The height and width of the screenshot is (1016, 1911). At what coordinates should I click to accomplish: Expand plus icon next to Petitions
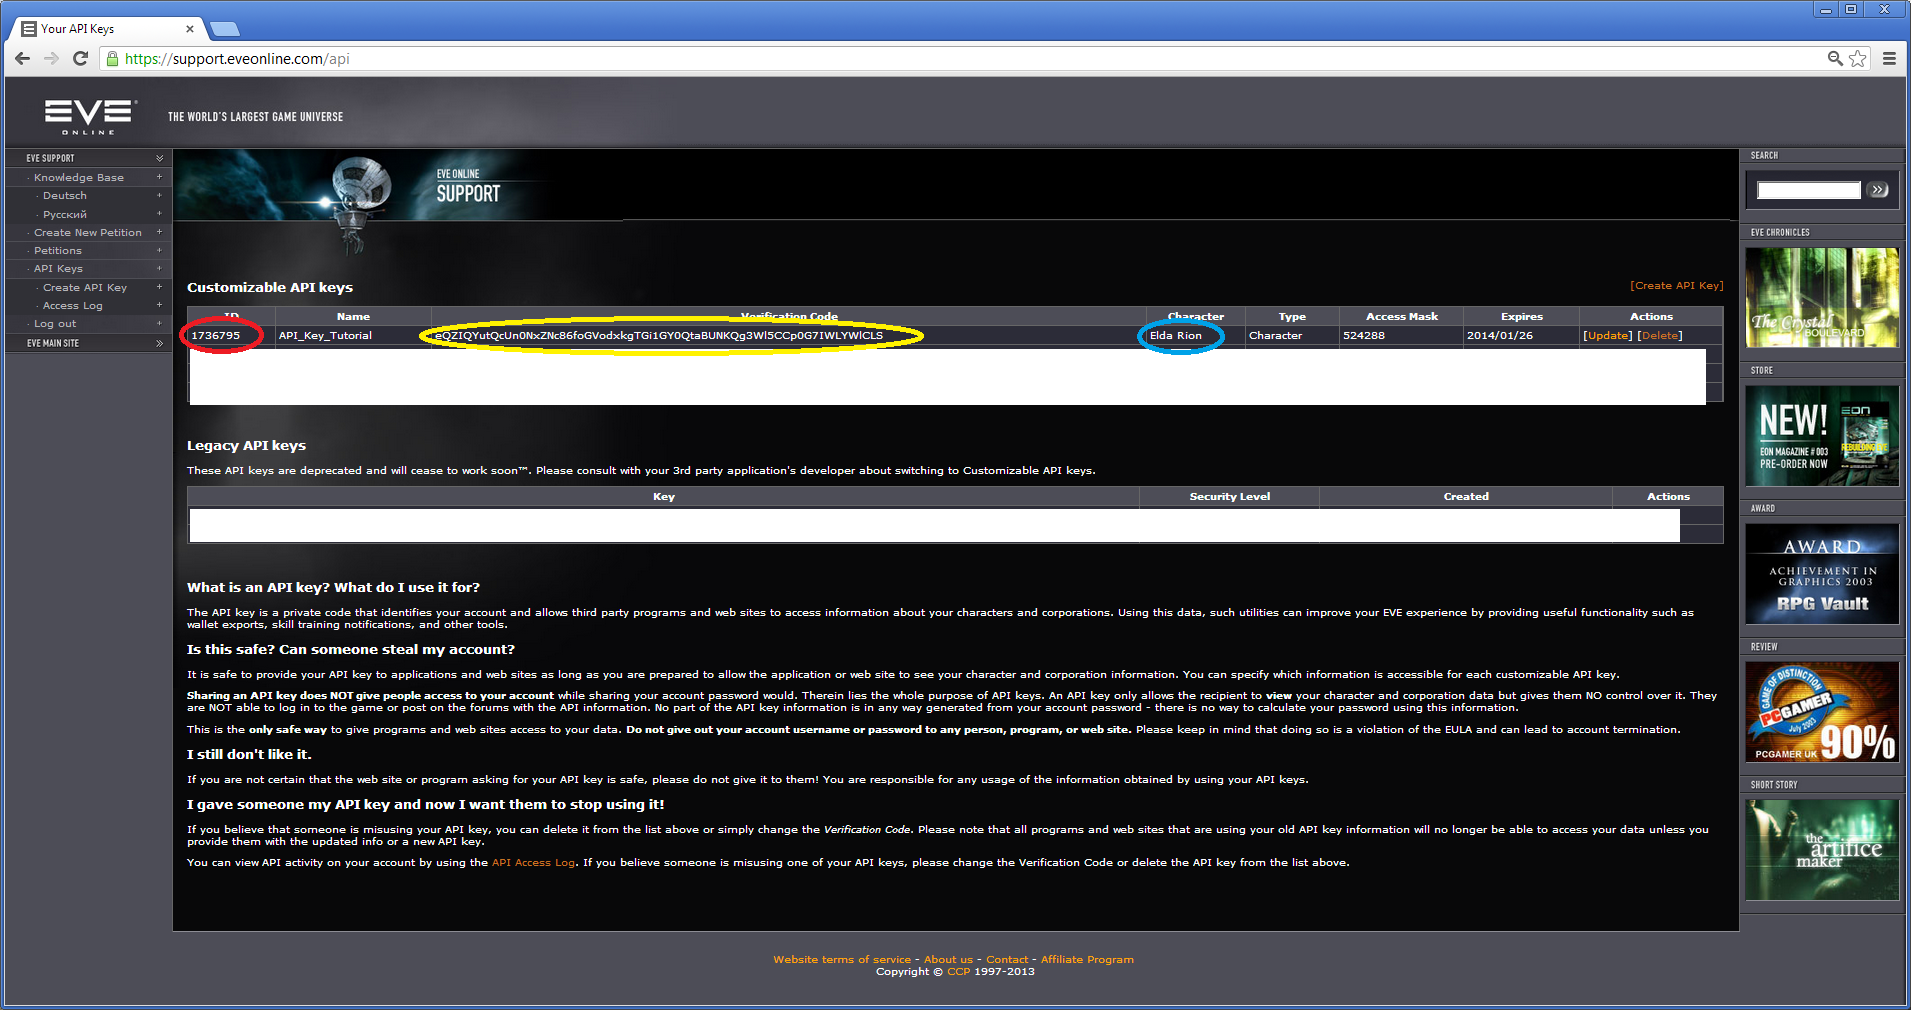(159, 250)
